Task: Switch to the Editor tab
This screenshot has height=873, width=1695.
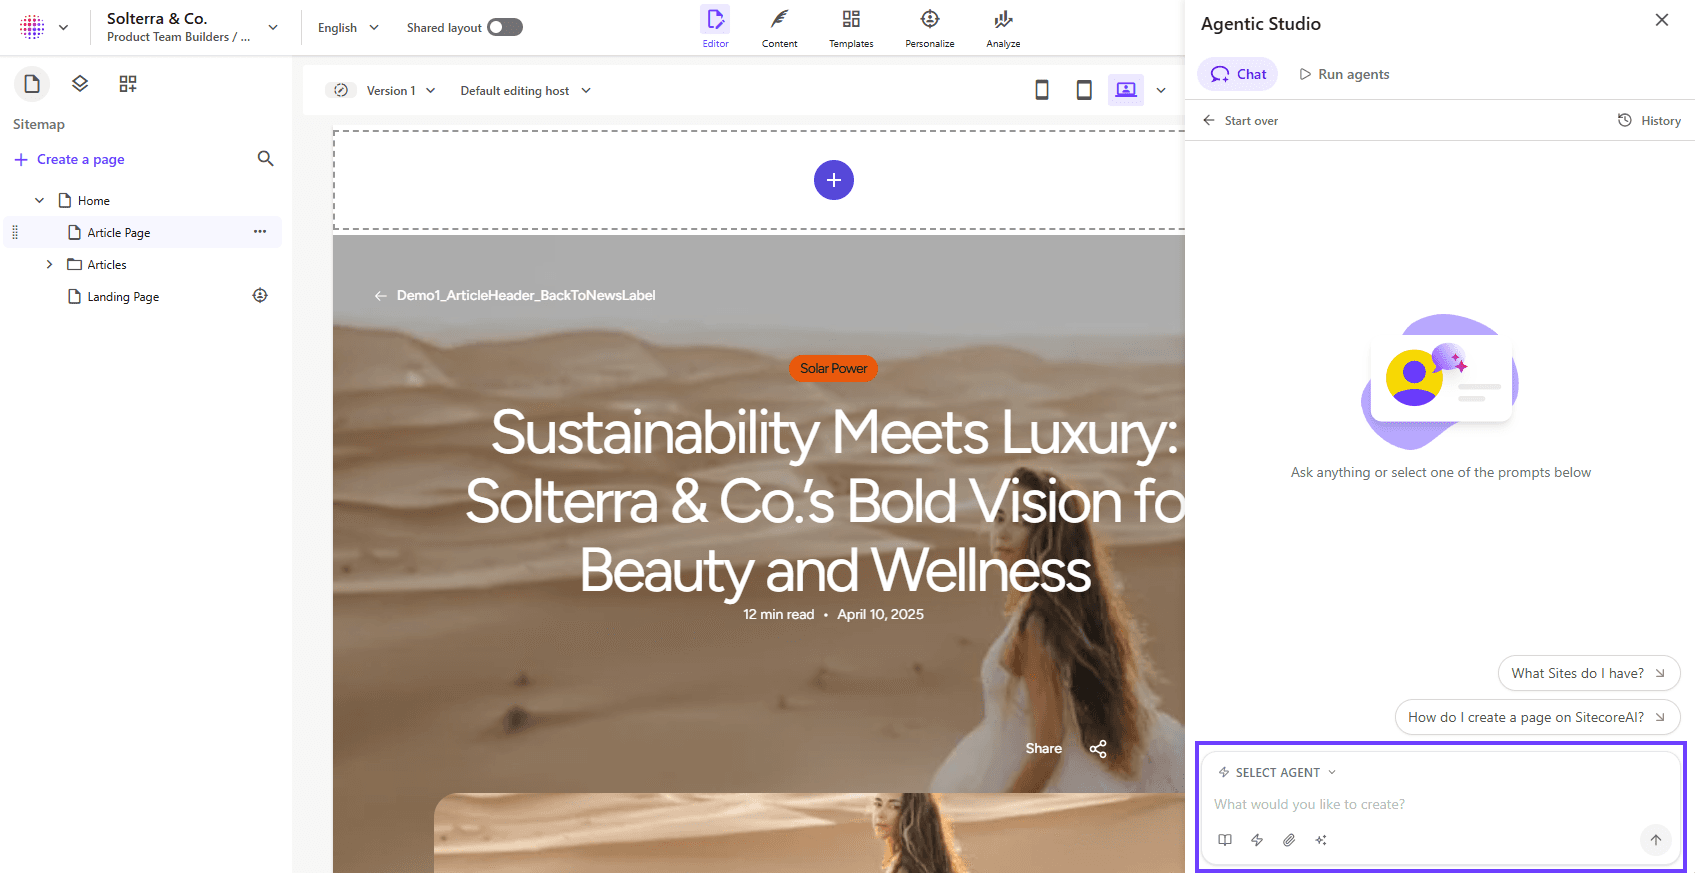Action: pyautogui.click(x=715, y=27)
